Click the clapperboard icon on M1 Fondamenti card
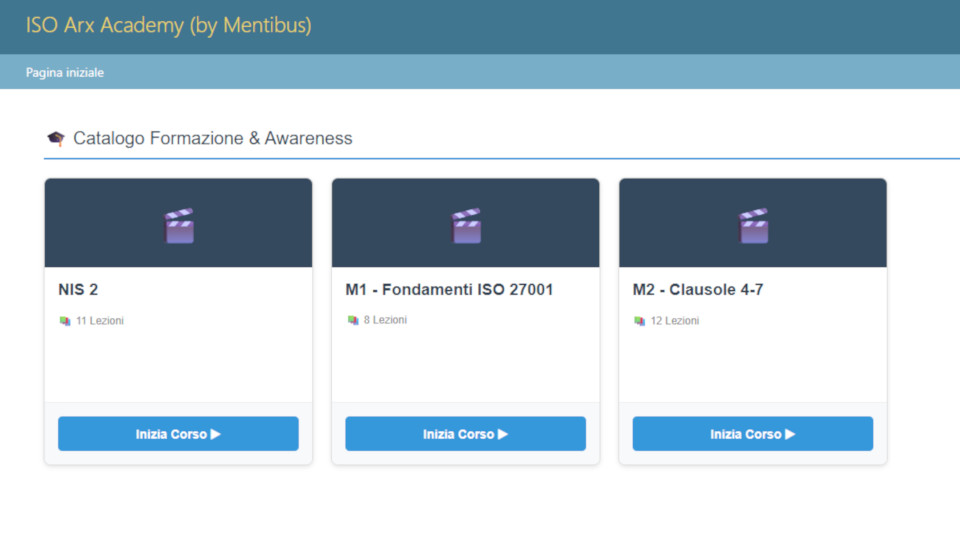This screenshot has height=542, width=960. coord(465,226)
